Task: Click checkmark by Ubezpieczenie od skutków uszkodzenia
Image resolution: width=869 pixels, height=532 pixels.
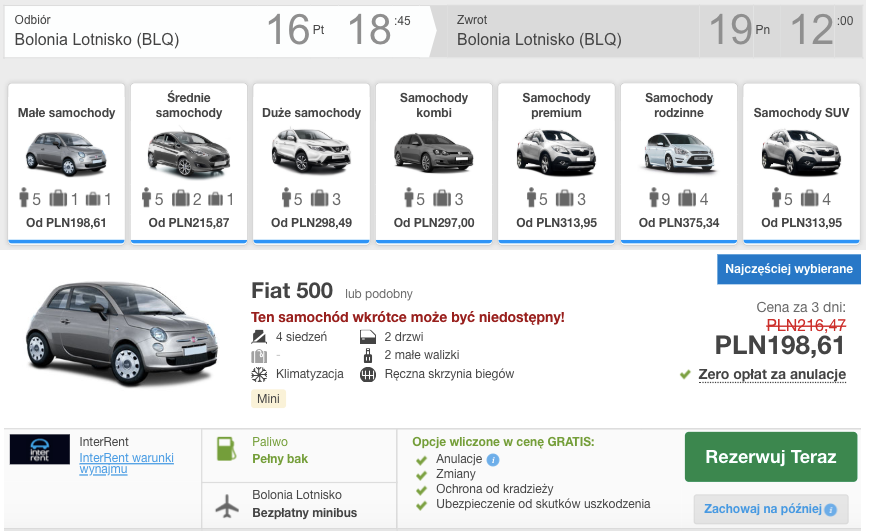Action: pyautogui.click(x=422, y=505)
